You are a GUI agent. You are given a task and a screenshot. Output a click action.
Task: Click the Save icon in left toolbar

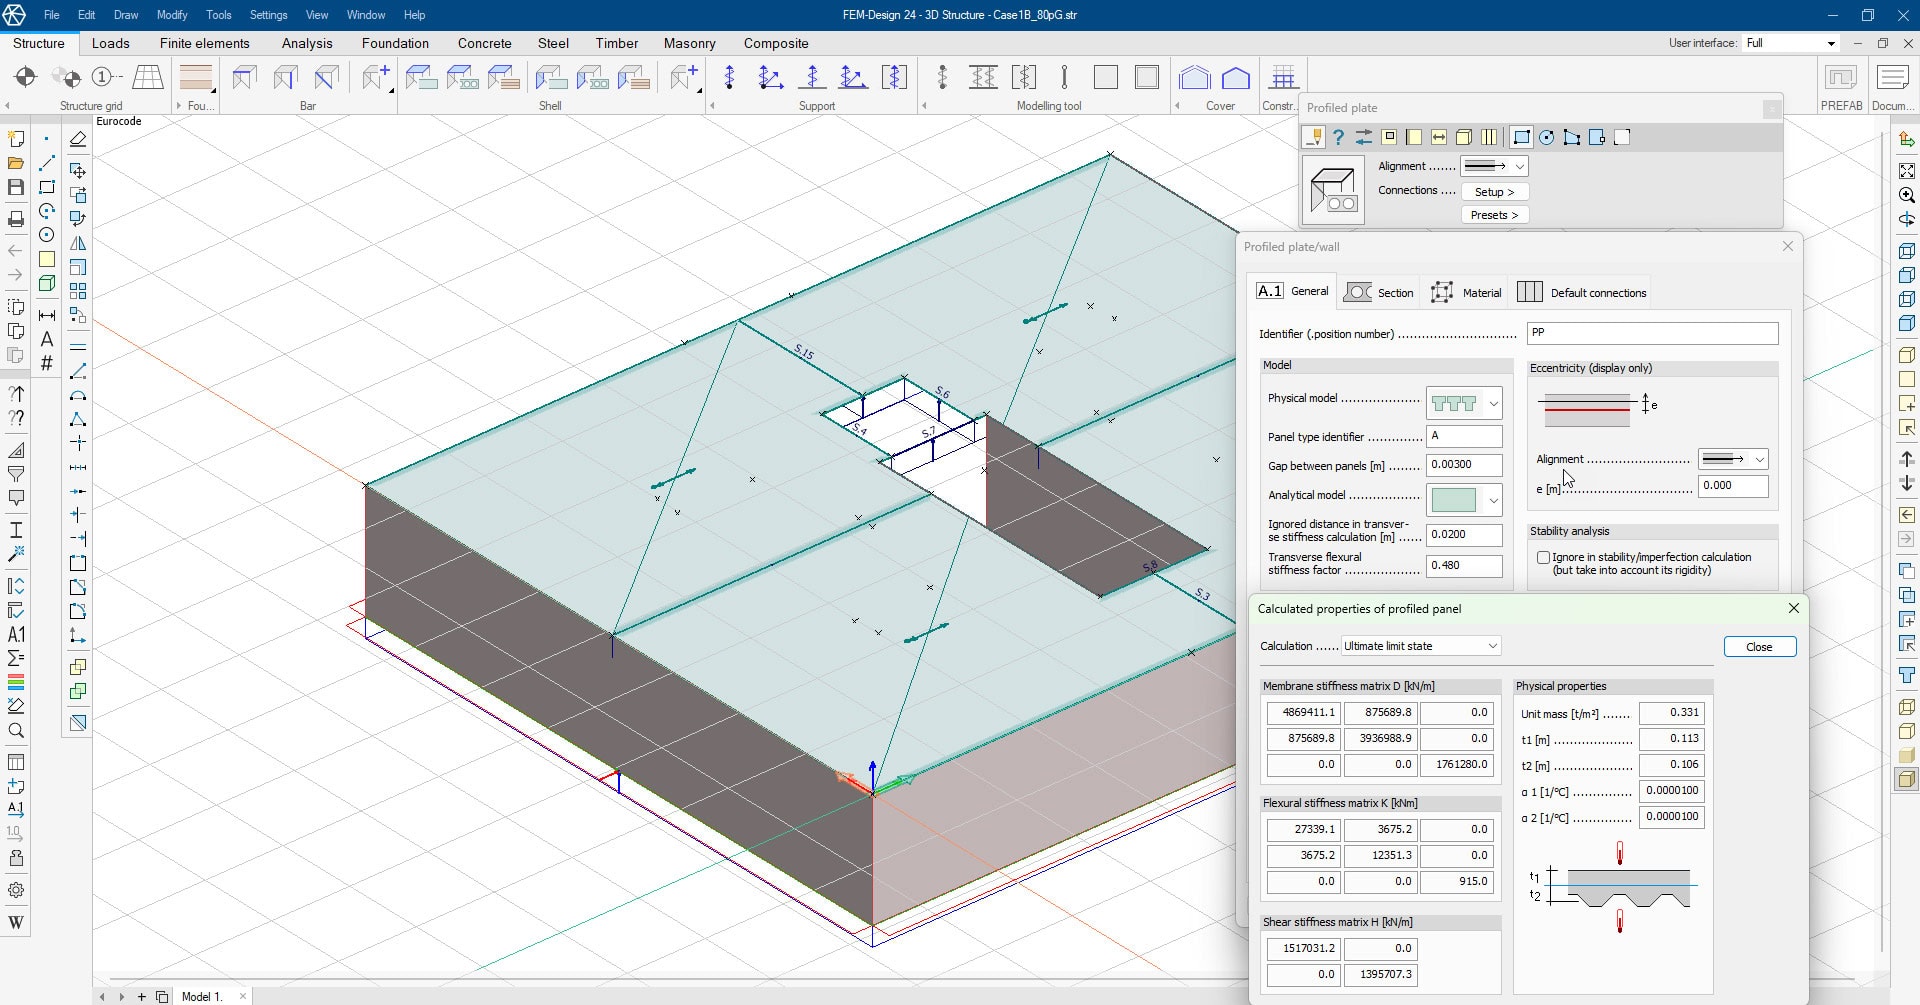click(x=16, y=187)
